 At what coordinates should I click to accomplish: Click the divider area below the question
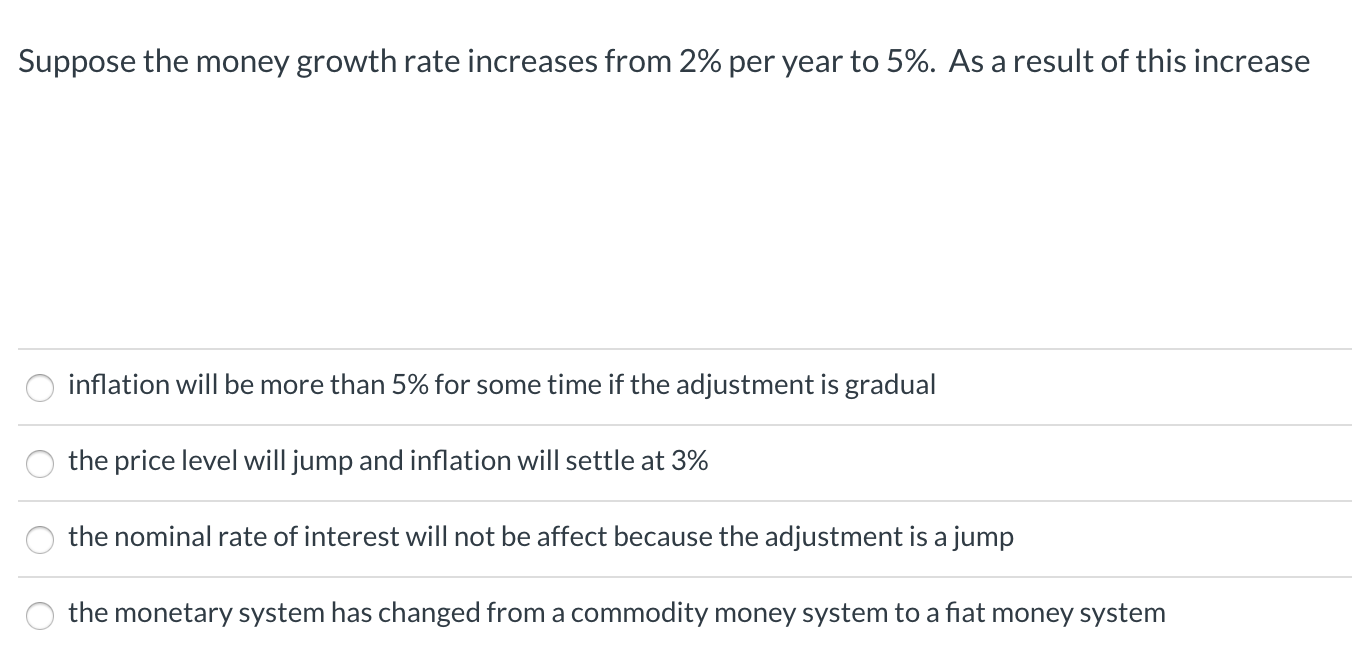pos(676,348)
